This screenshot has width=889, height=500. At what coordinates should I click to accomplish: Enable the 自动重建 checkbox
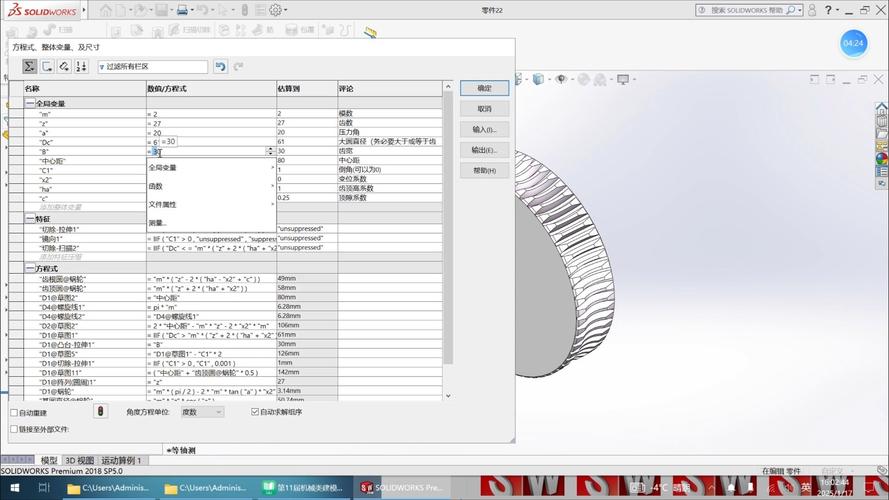14,413
